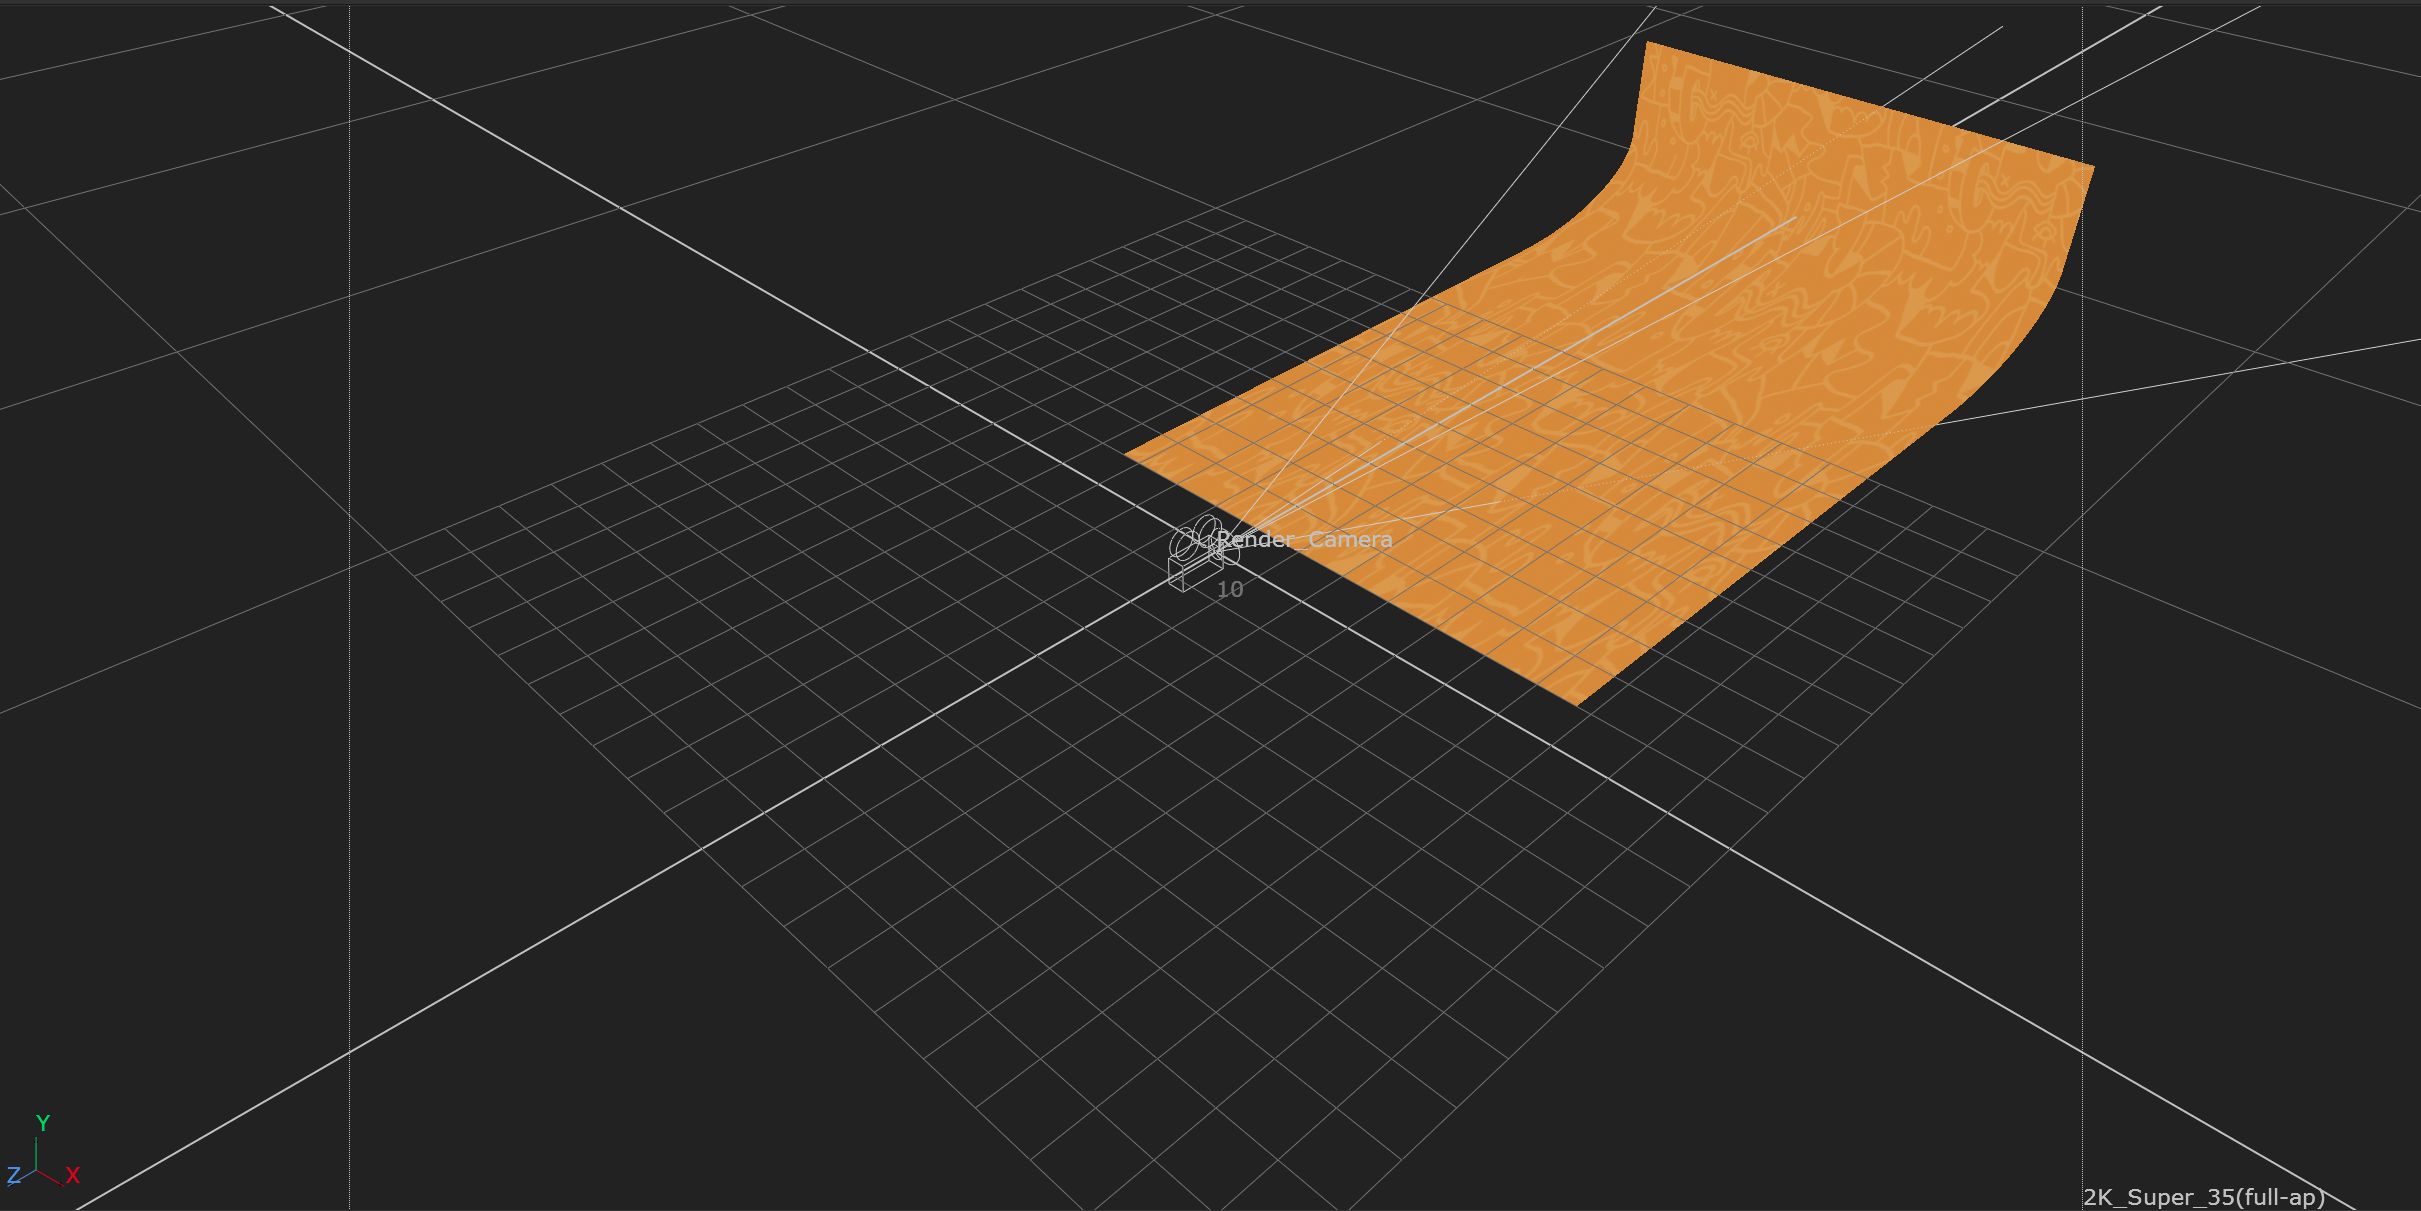
Task: Click the nearest bottom corner of orange card
Action: (1578, 704)
